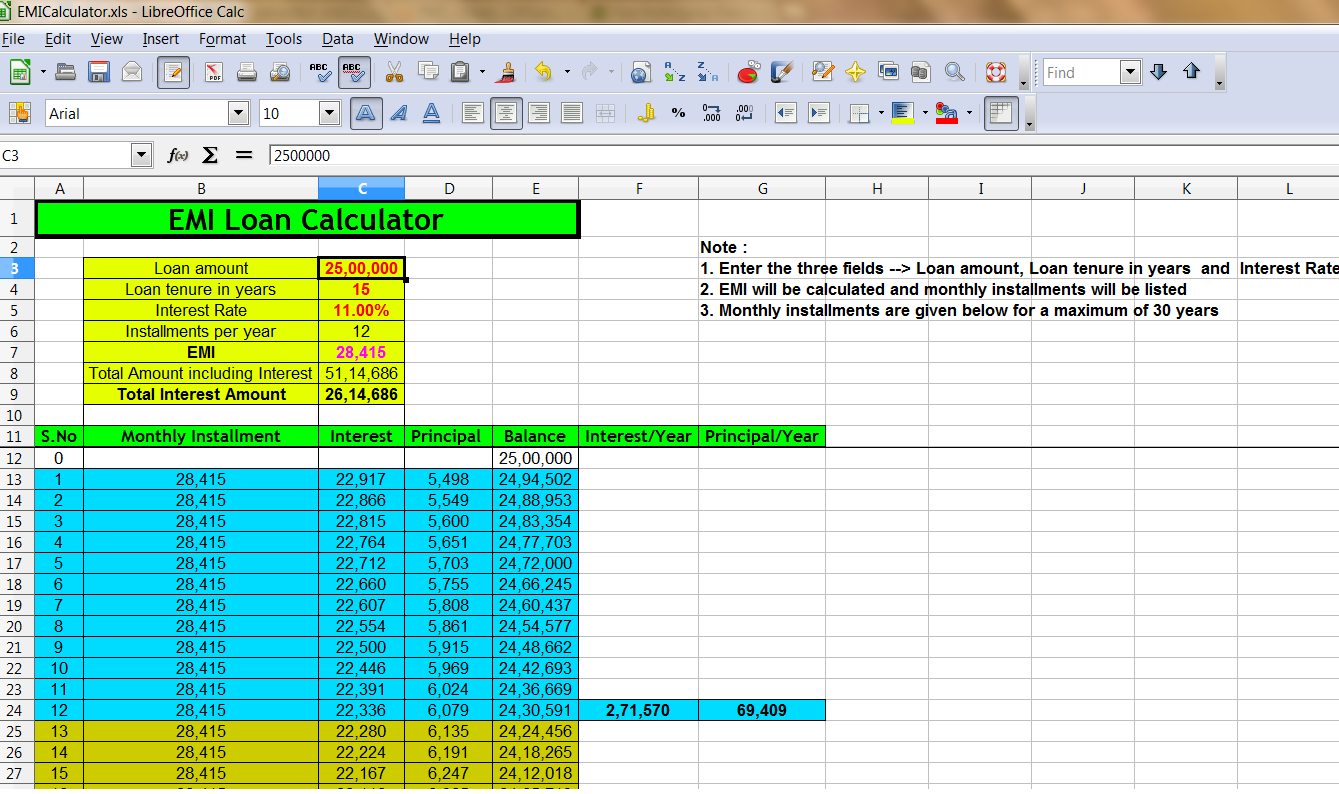The image size is (1339, 794).
Task: Send document as e-mail icon
Action: [131, 72]
